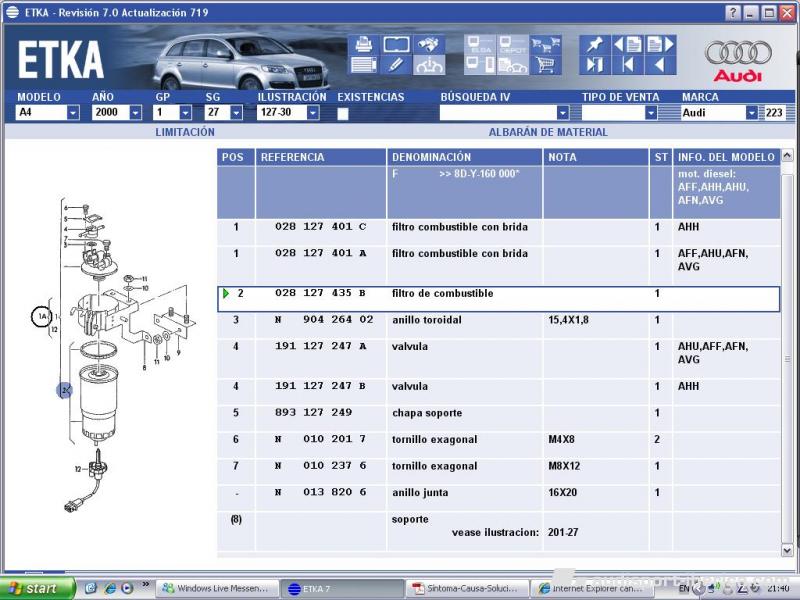
Task: Click the REFERENCIA column header
Action: (321, 157)
